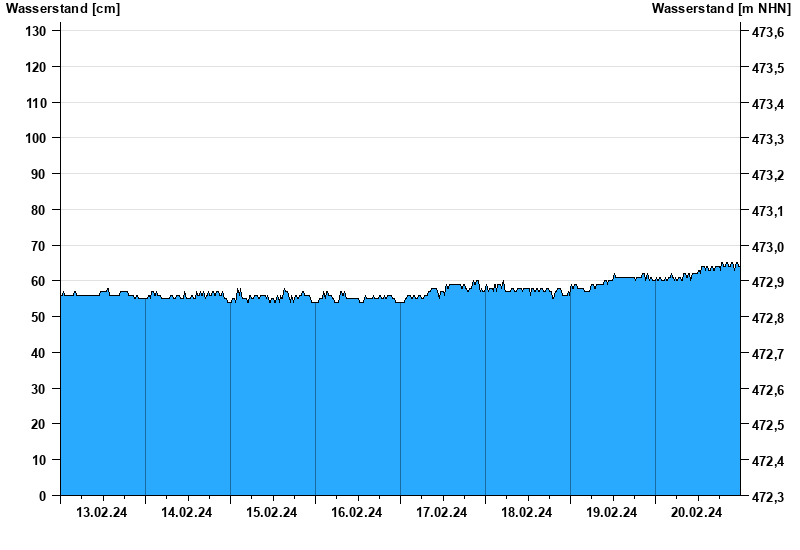
Task: Click the 472,3 label on the right axis
Action: click(768, 497)
